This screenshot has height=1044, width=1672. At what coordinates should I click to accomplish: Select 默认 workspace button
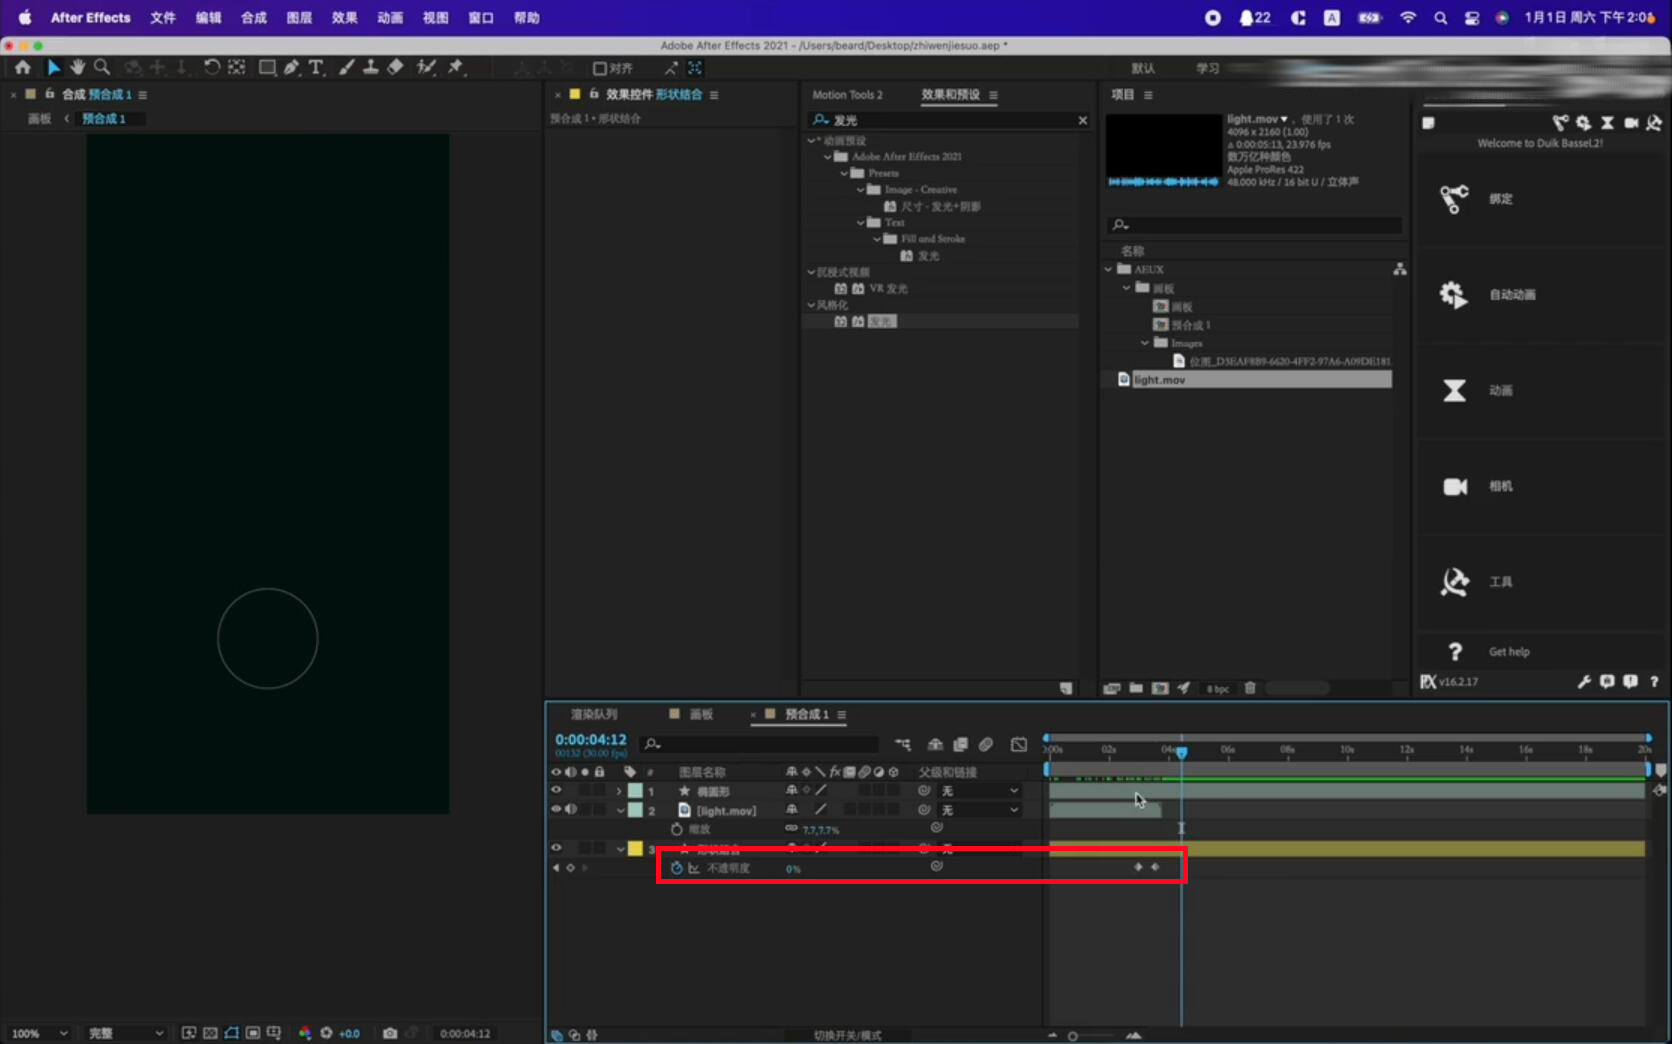[x=1143, y=68]
